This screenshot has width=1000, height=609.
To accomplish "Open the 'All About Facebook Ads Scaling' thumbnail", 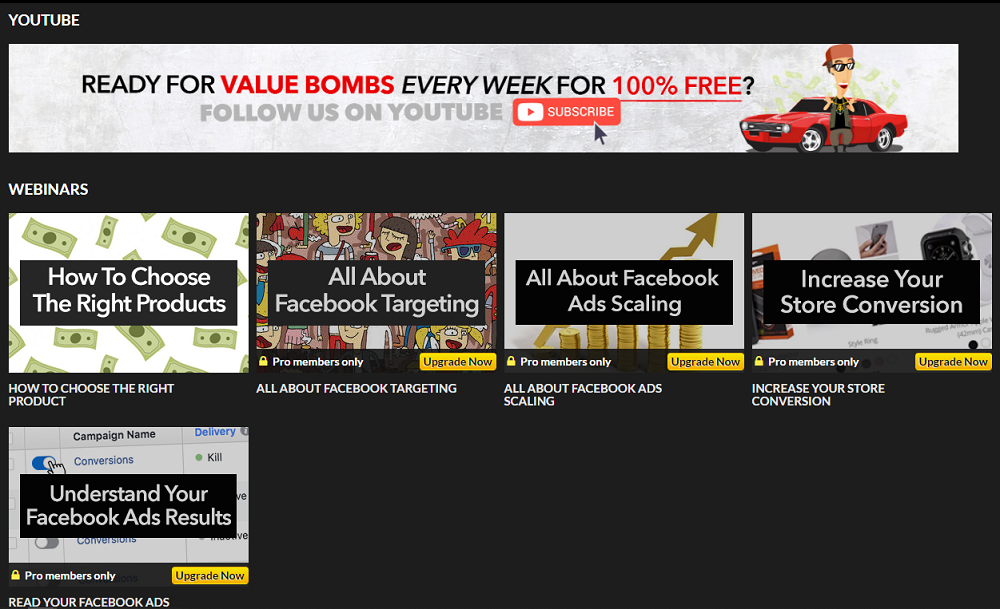I will (624, 291).
